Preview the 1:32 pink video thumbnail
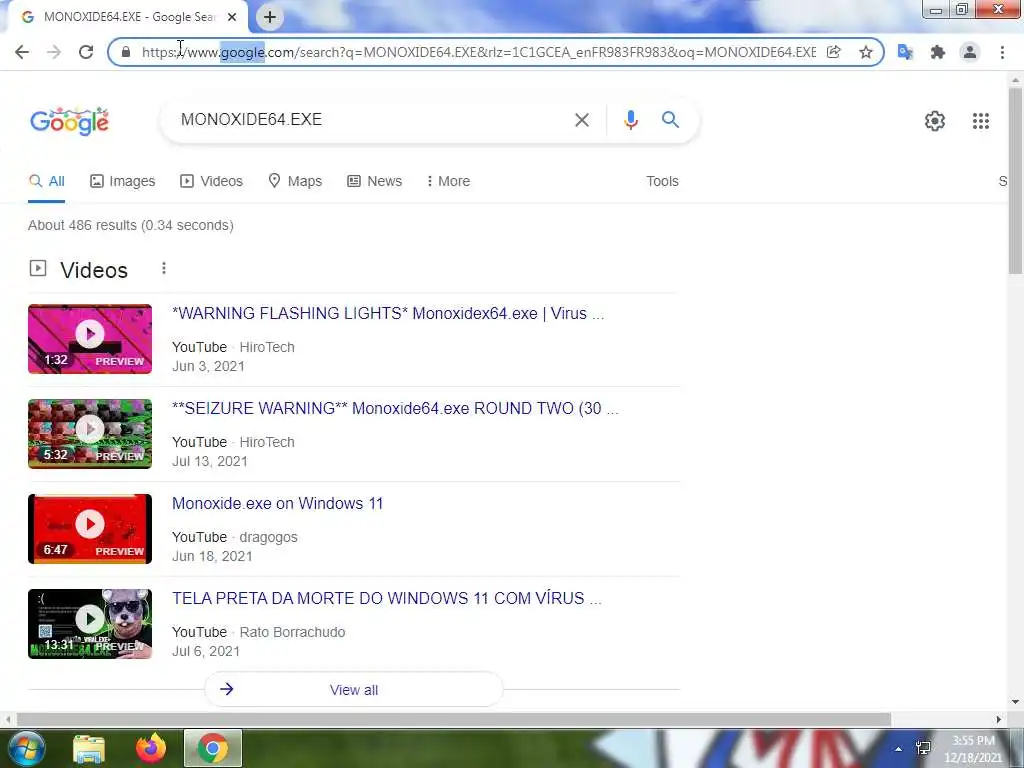Screen dimensions: 1024x768 pyautogui.click(x=90, y=339)
